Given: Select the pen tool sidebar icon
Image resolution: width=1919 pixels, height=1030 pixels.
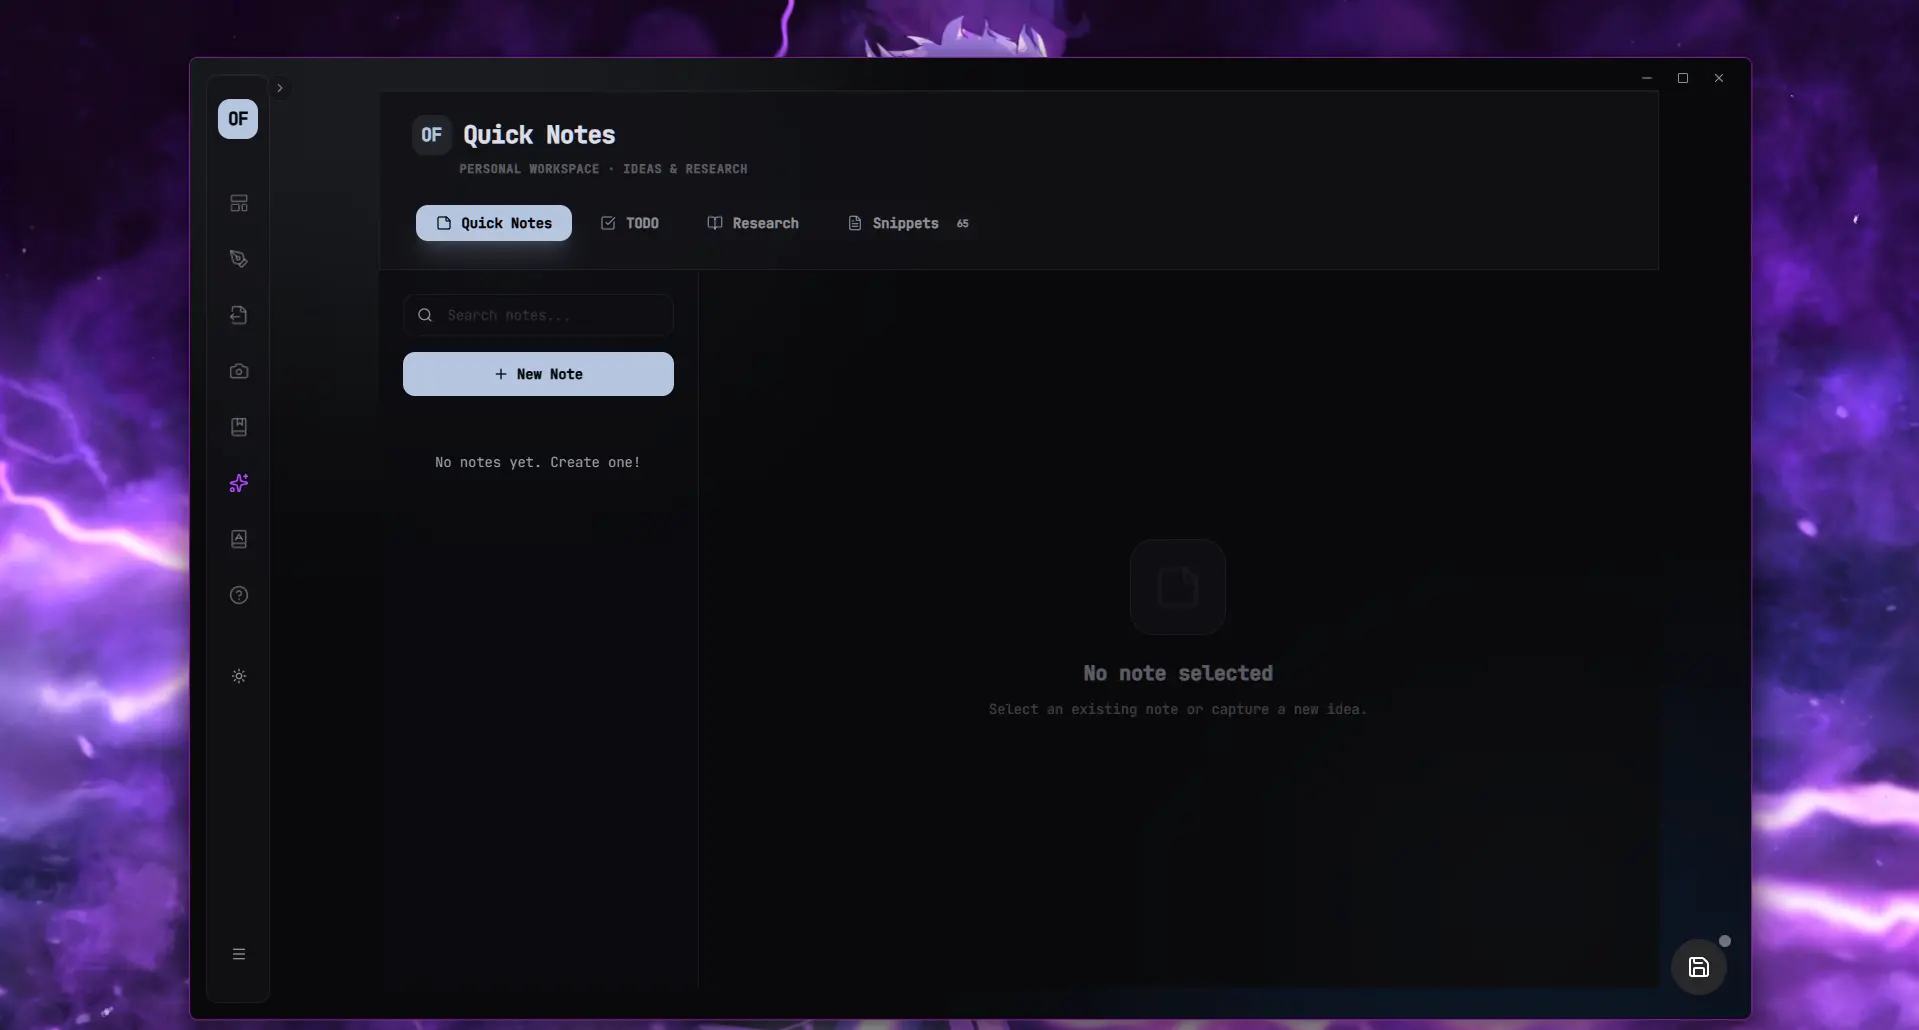Looking at the screenshot, I should point(238,259).
